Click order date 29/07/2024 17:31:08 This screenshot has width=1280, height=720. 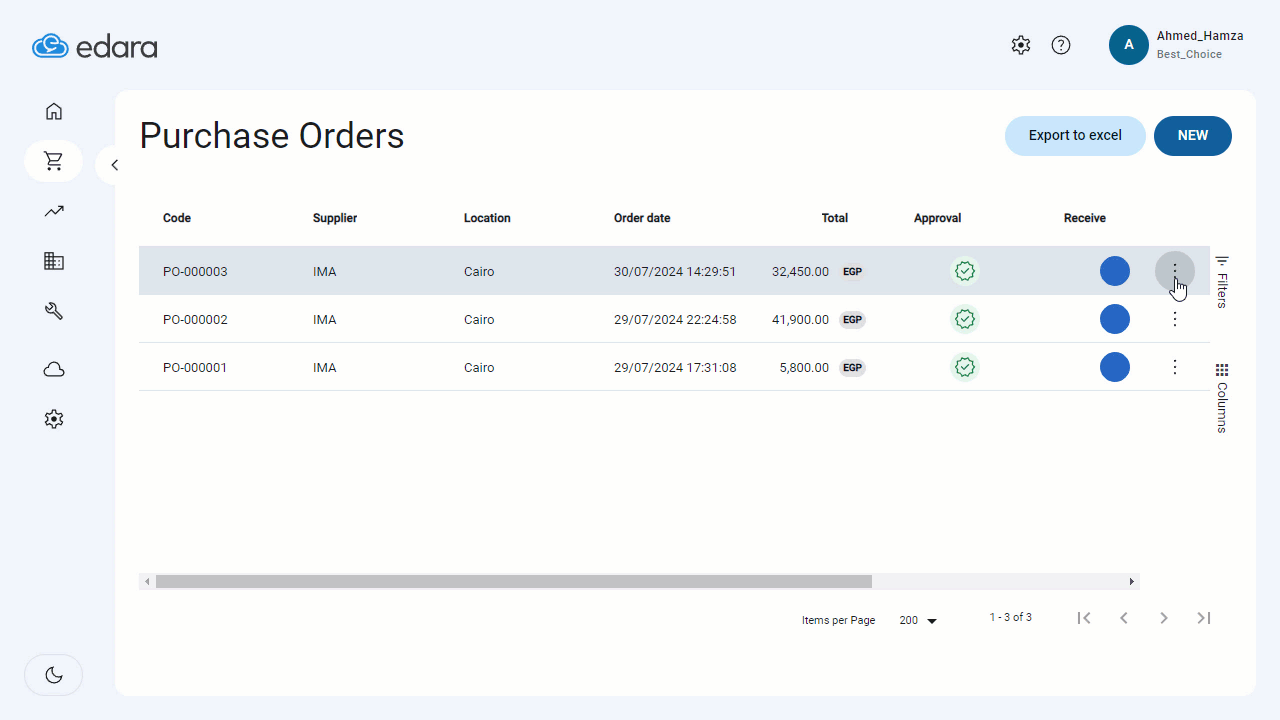(675, 367)
